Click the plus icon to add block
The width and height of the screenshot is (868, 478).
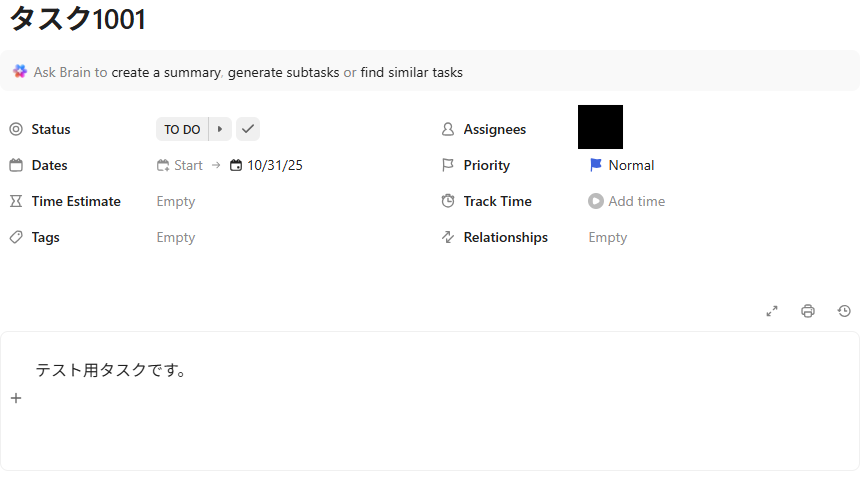pos(16,398)
